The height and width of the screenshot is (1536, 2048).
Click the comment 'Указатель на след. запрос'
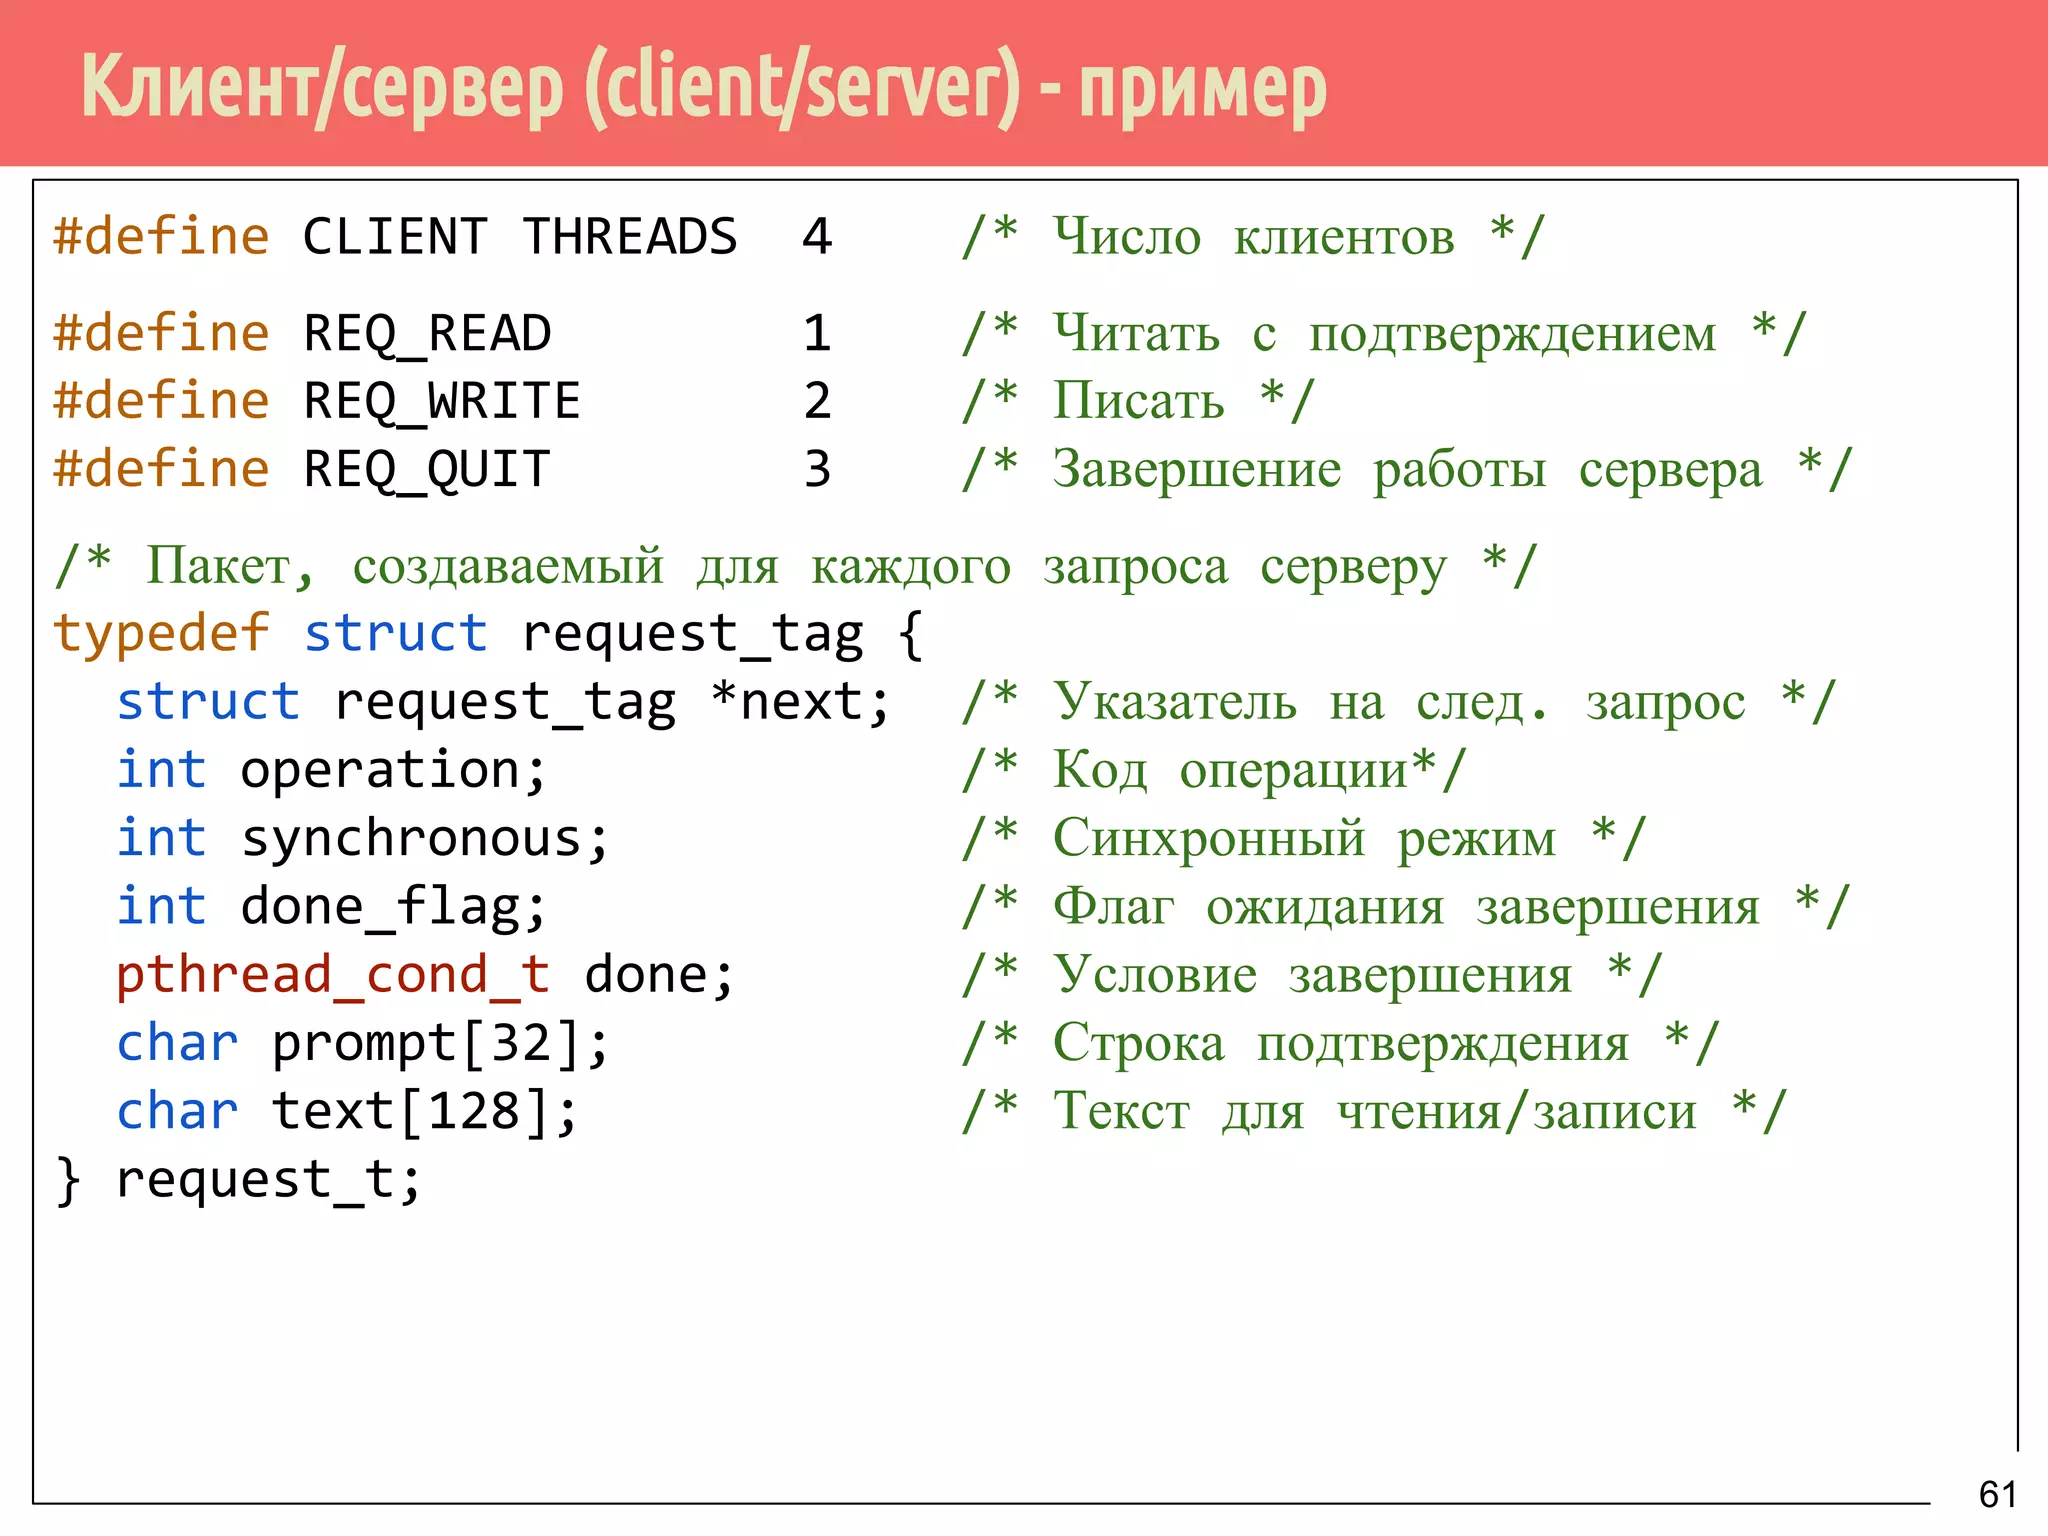click(x=1399, y=702)
